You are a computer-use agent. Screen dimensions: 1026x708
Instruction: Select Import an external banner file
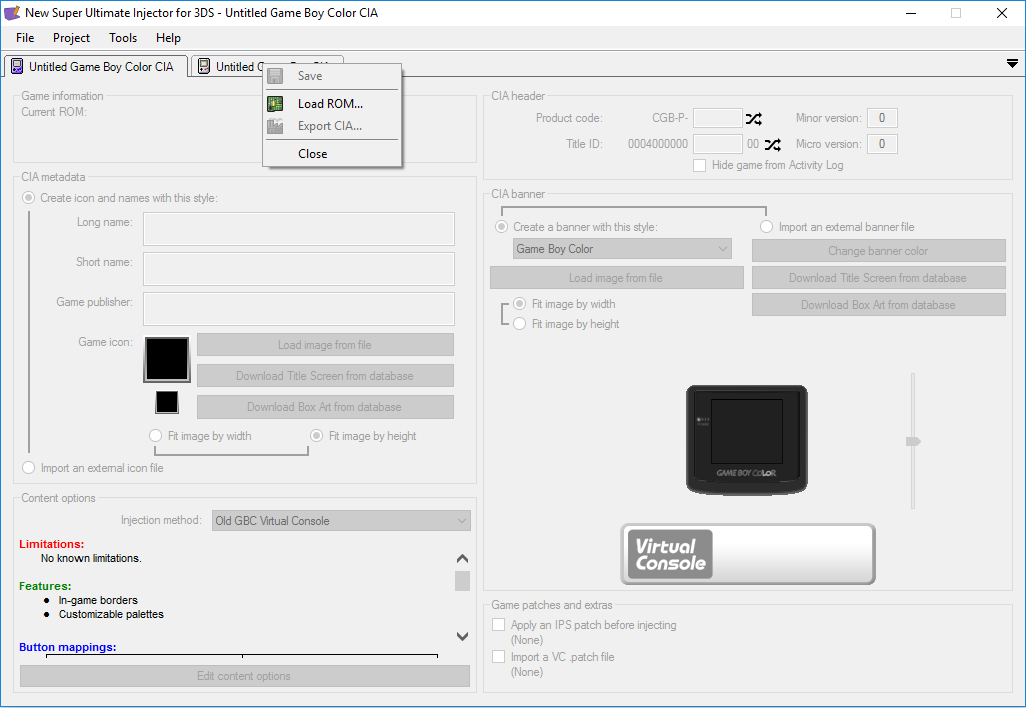coord(766,227)
